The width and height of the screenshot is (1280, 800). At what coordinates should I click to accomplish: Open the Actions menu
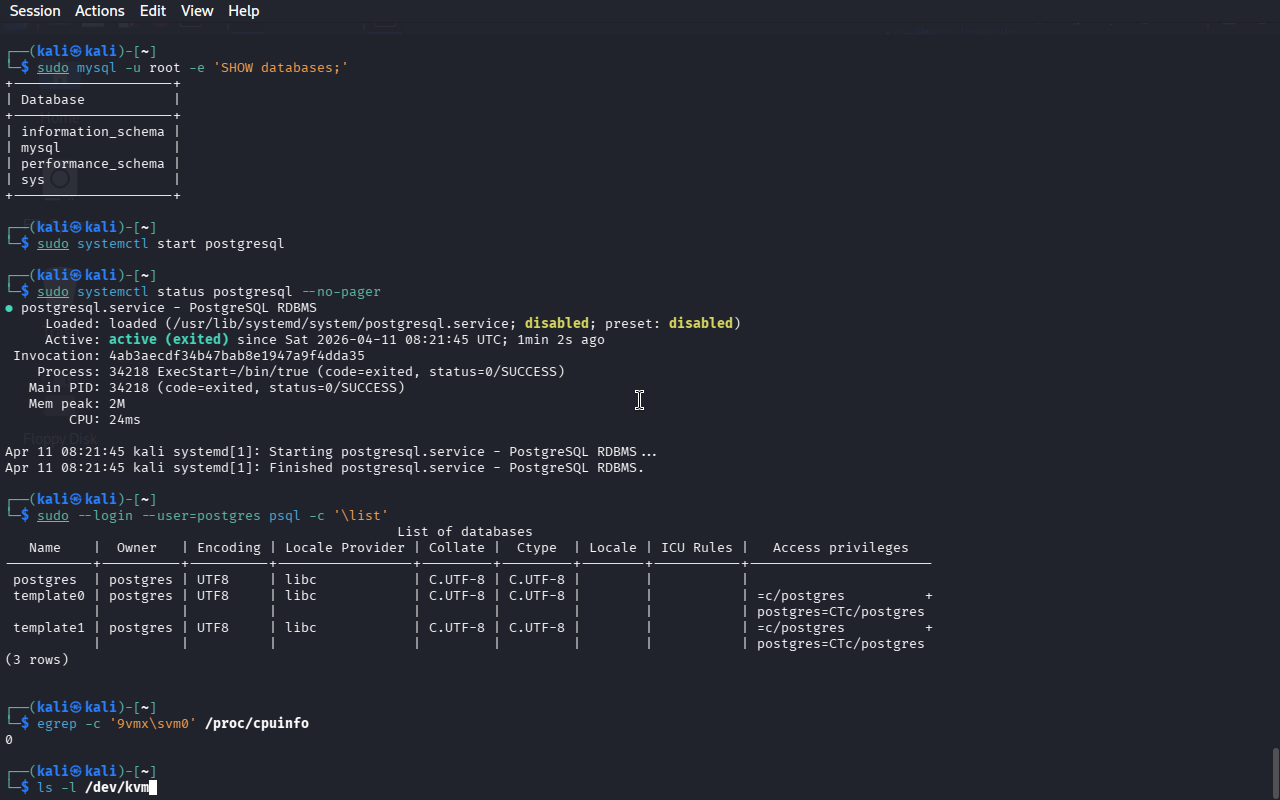coord(100,11)
